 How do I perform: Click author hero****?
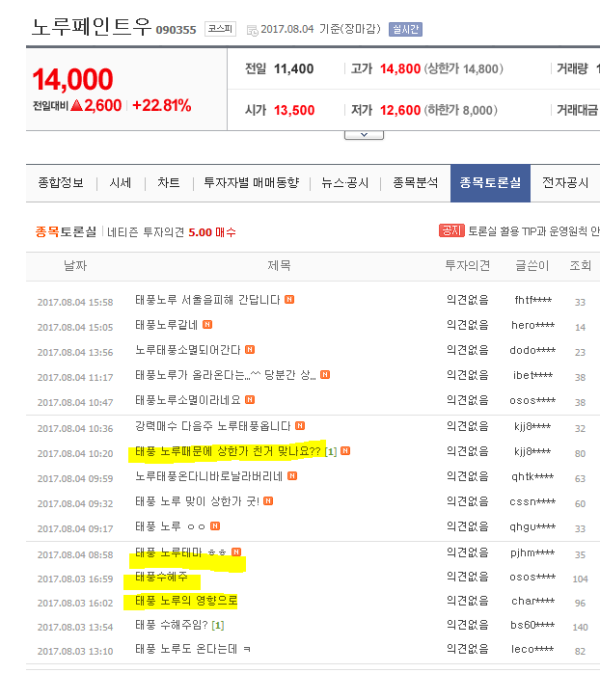click(x=533, y=325)
